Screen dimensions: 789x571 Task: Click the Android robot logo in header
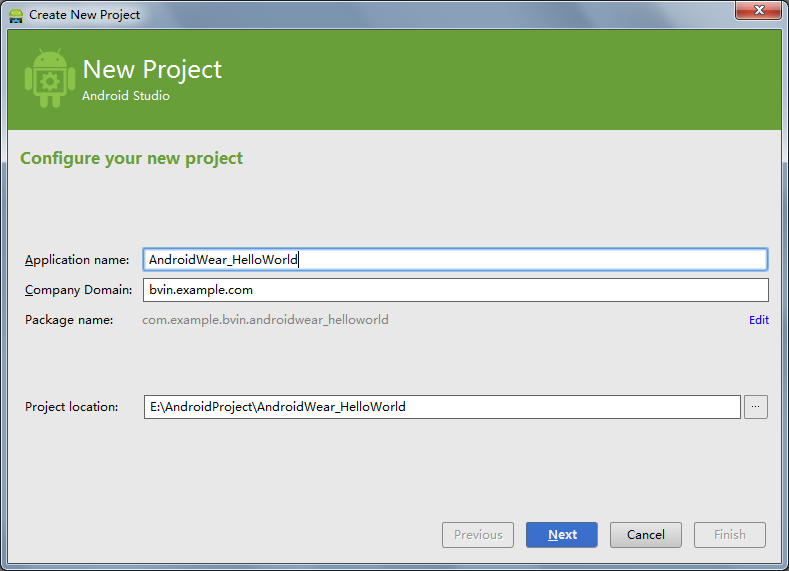[50, 78]
